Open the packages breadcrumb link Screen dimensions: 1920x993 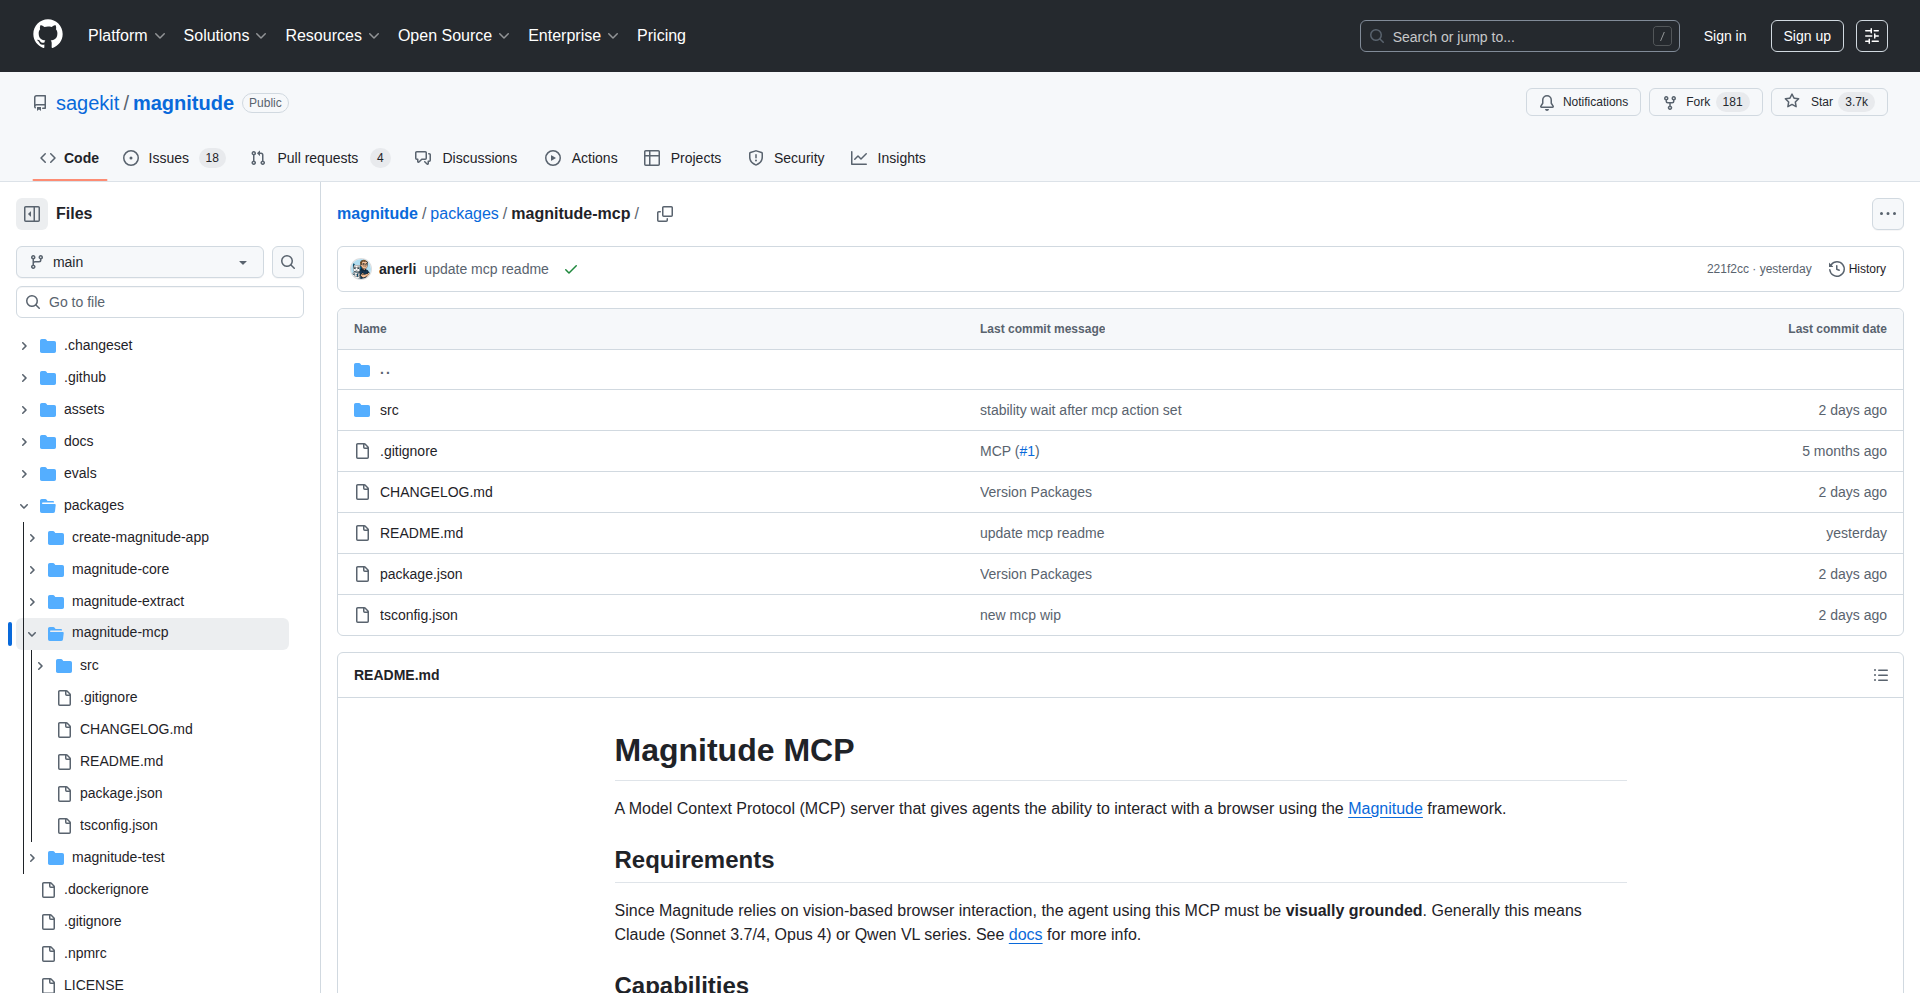[x=464, y=214]
